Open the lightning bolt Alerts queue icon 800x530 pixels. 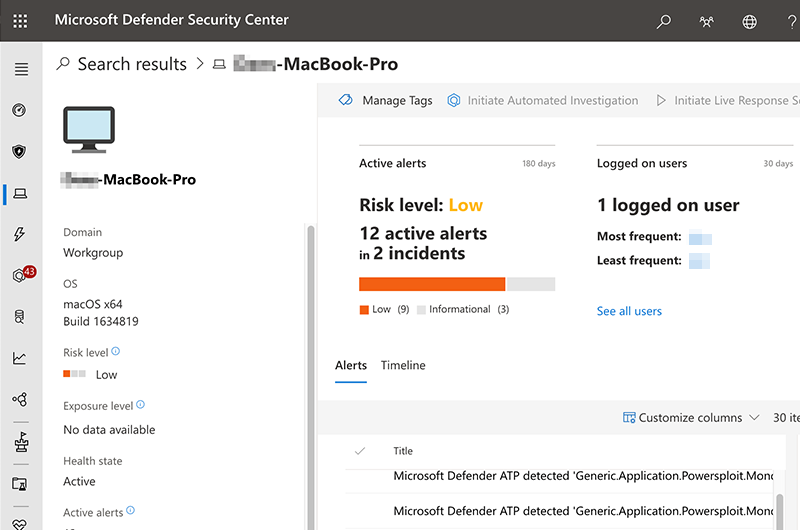pos(19,234)
